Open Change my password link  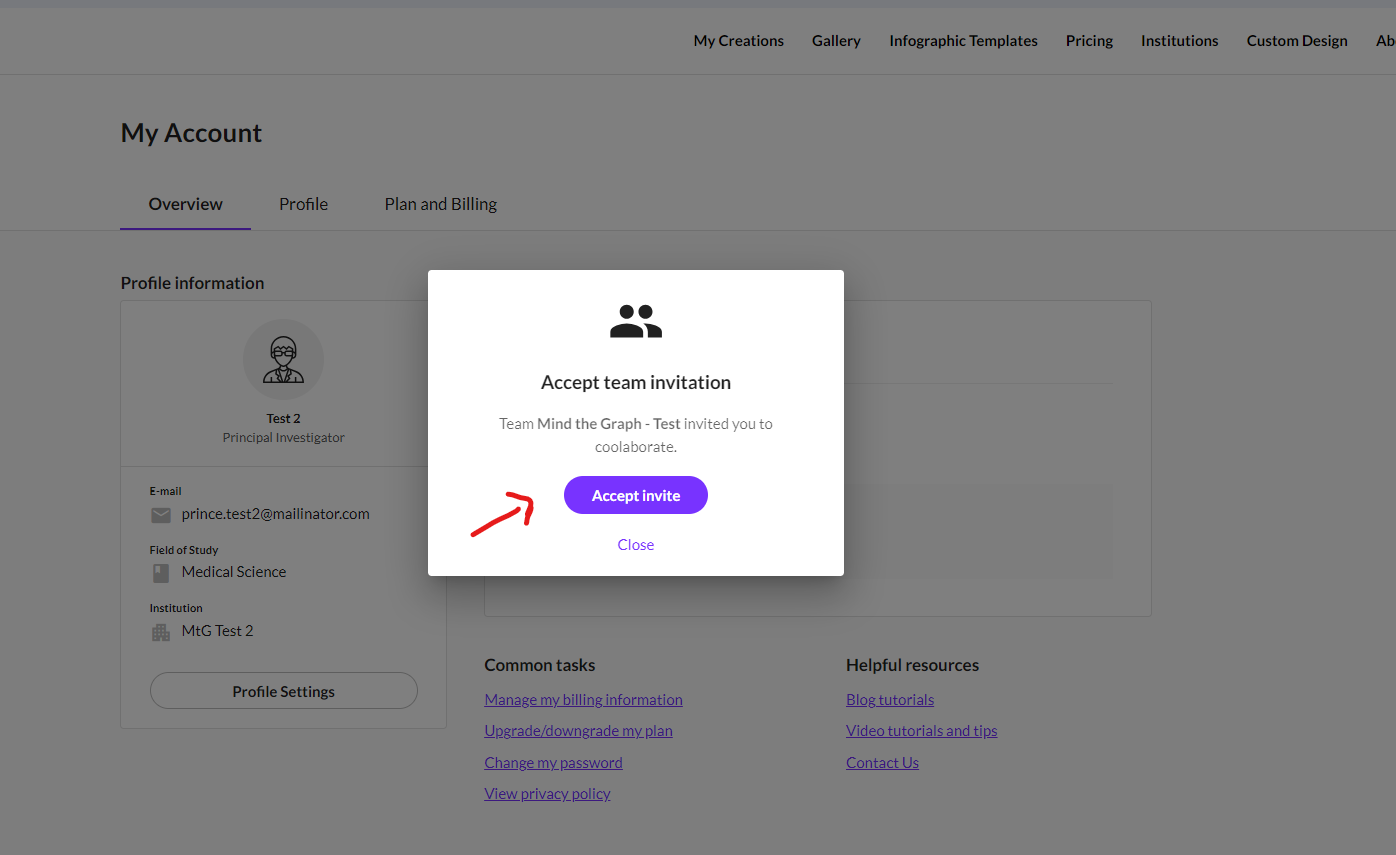click(x=554, y=763)
